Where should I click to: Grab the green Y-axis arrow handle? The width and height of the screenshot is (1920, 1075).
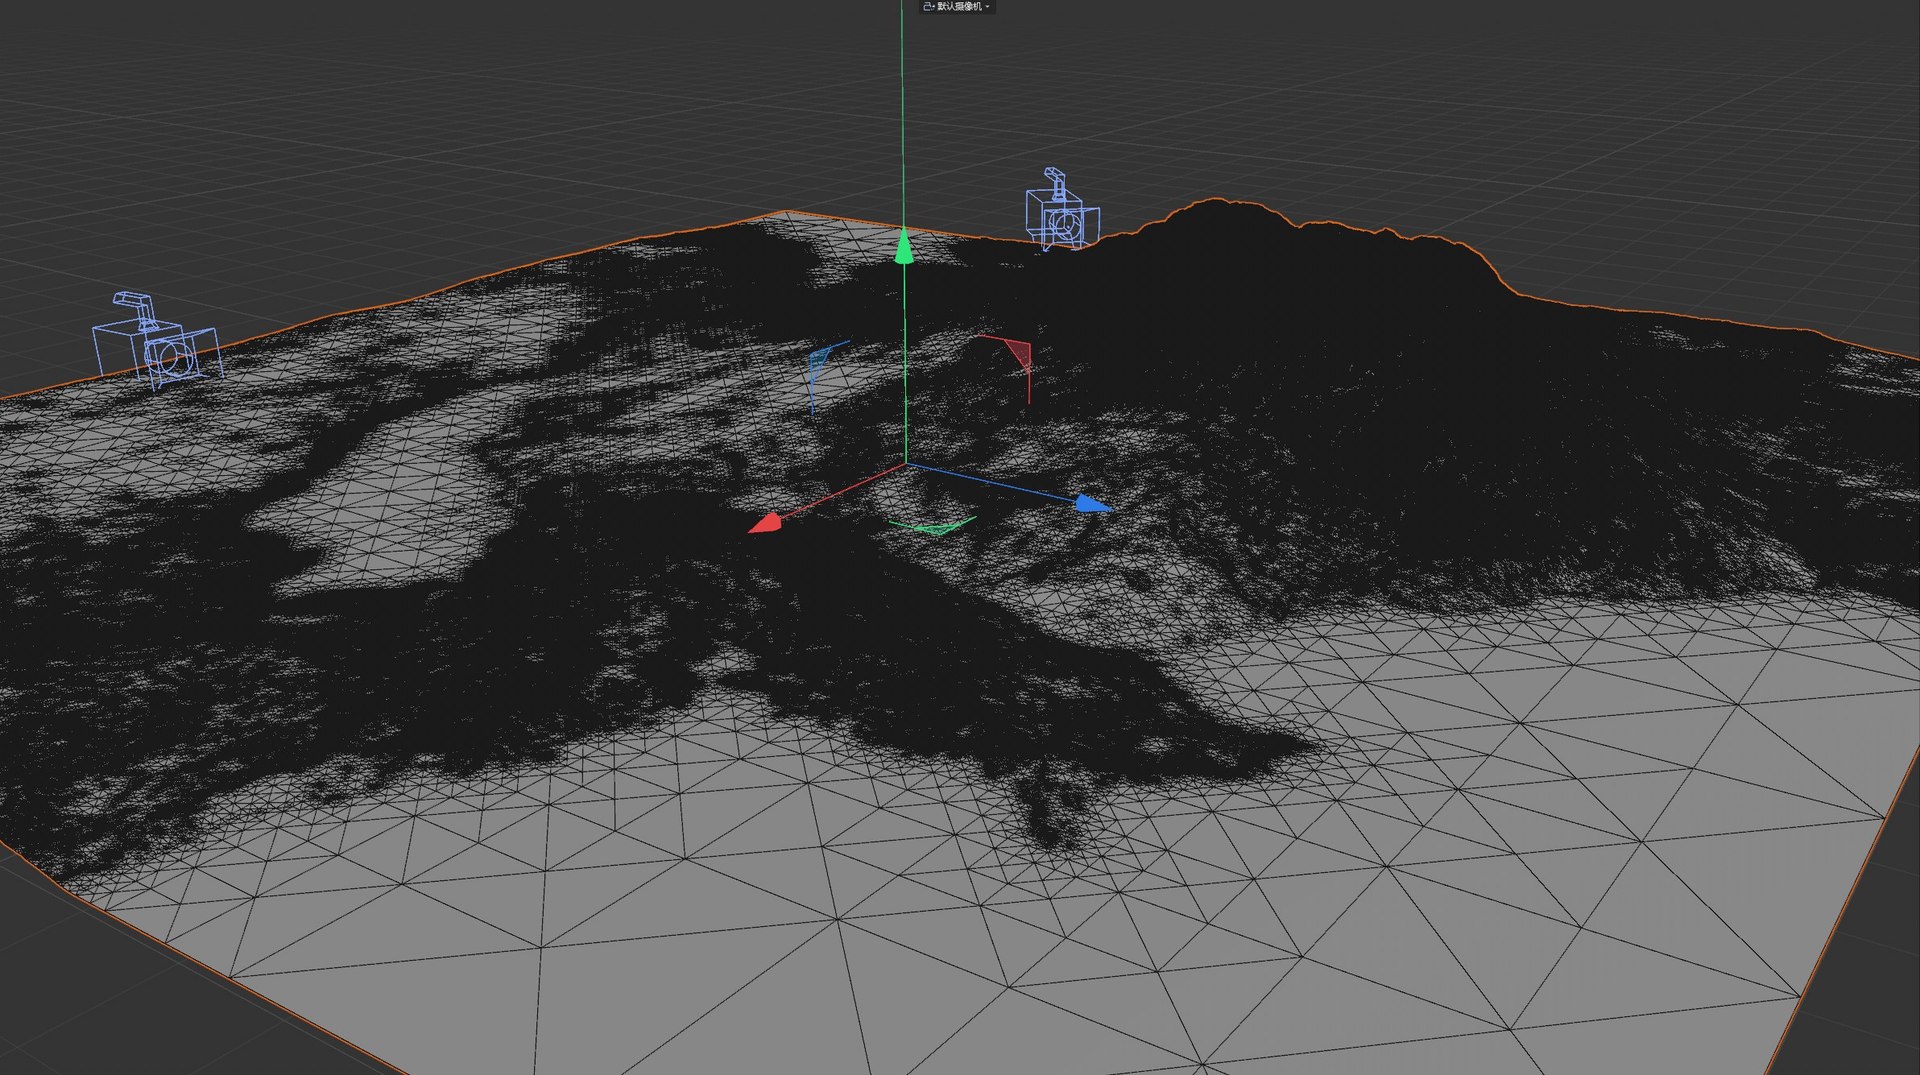[x=904, y=246]
